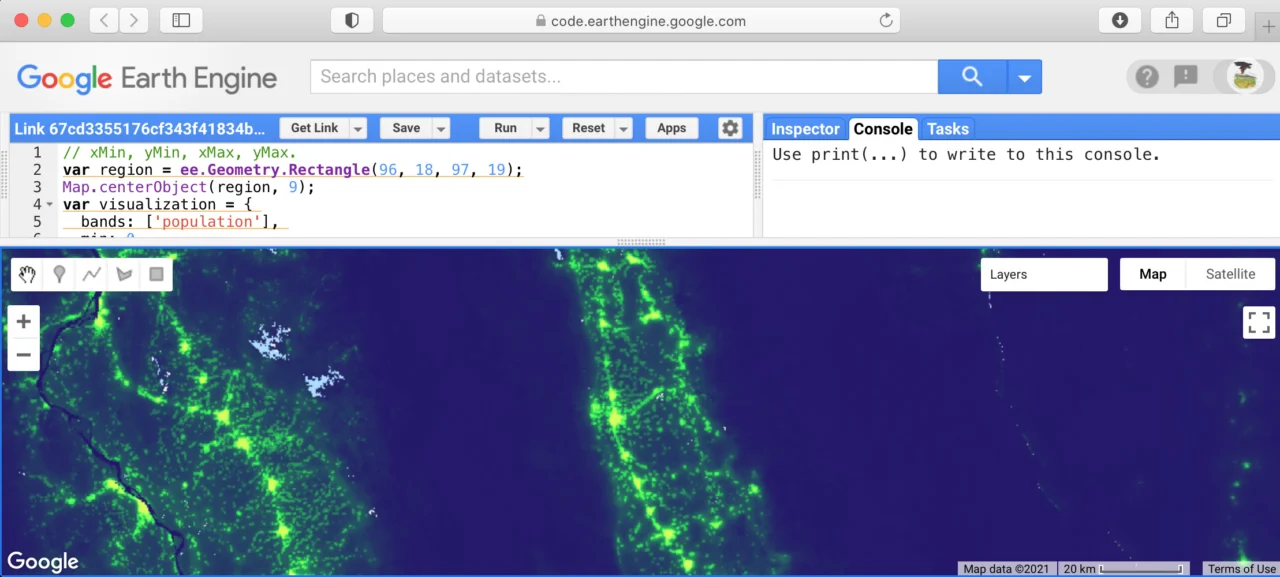1280x577 pixels.
Task: Toggle fullscreen map view
Action: point(1259,322)
